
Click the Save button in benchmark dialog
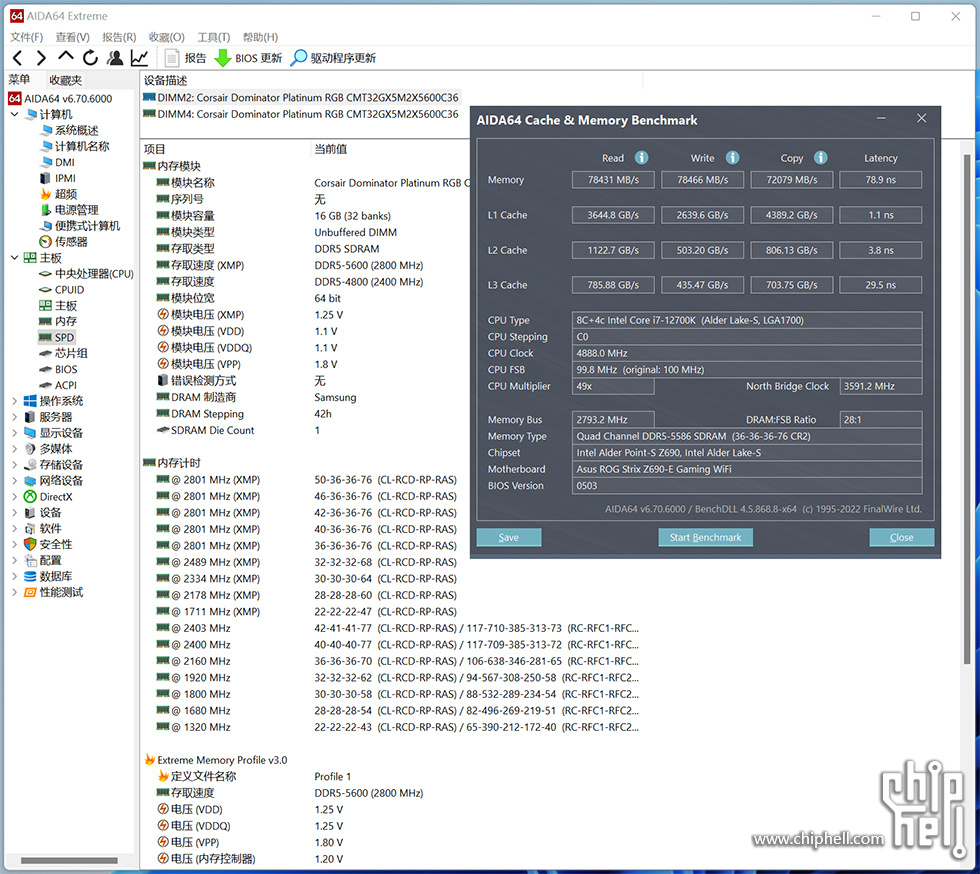(x=508, y=537)
